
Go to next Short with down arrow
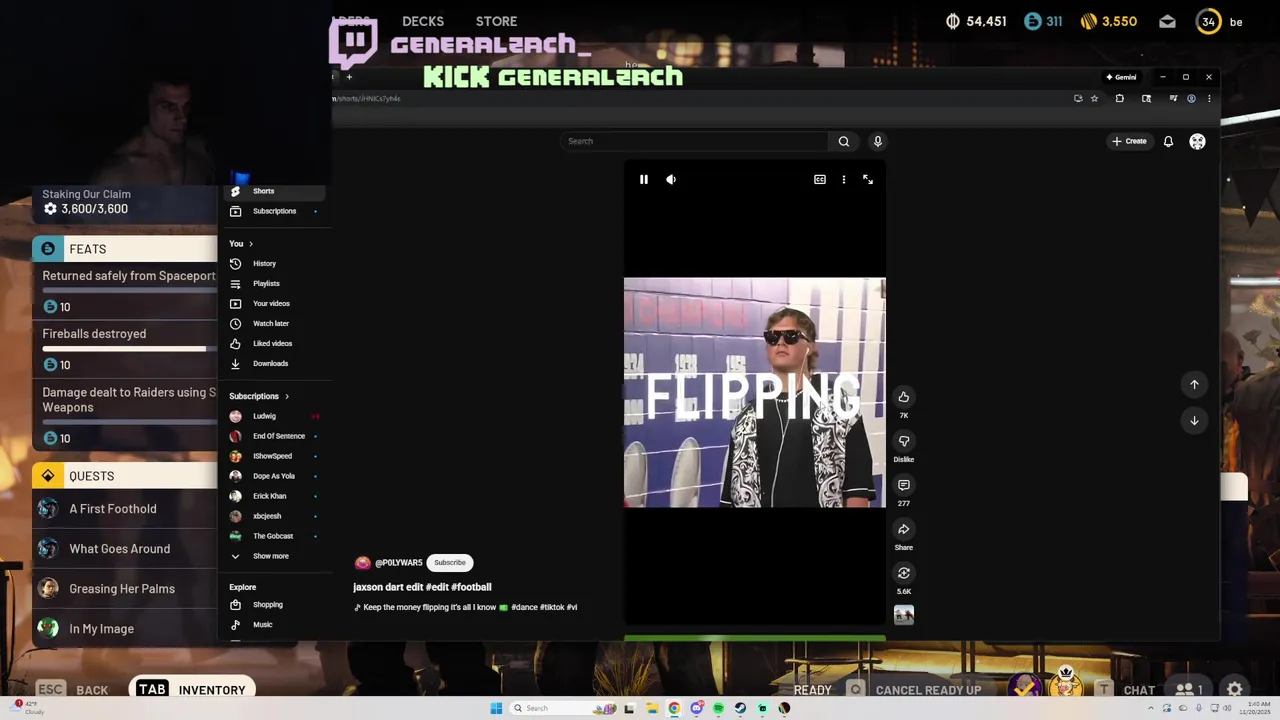point(1194,421)
